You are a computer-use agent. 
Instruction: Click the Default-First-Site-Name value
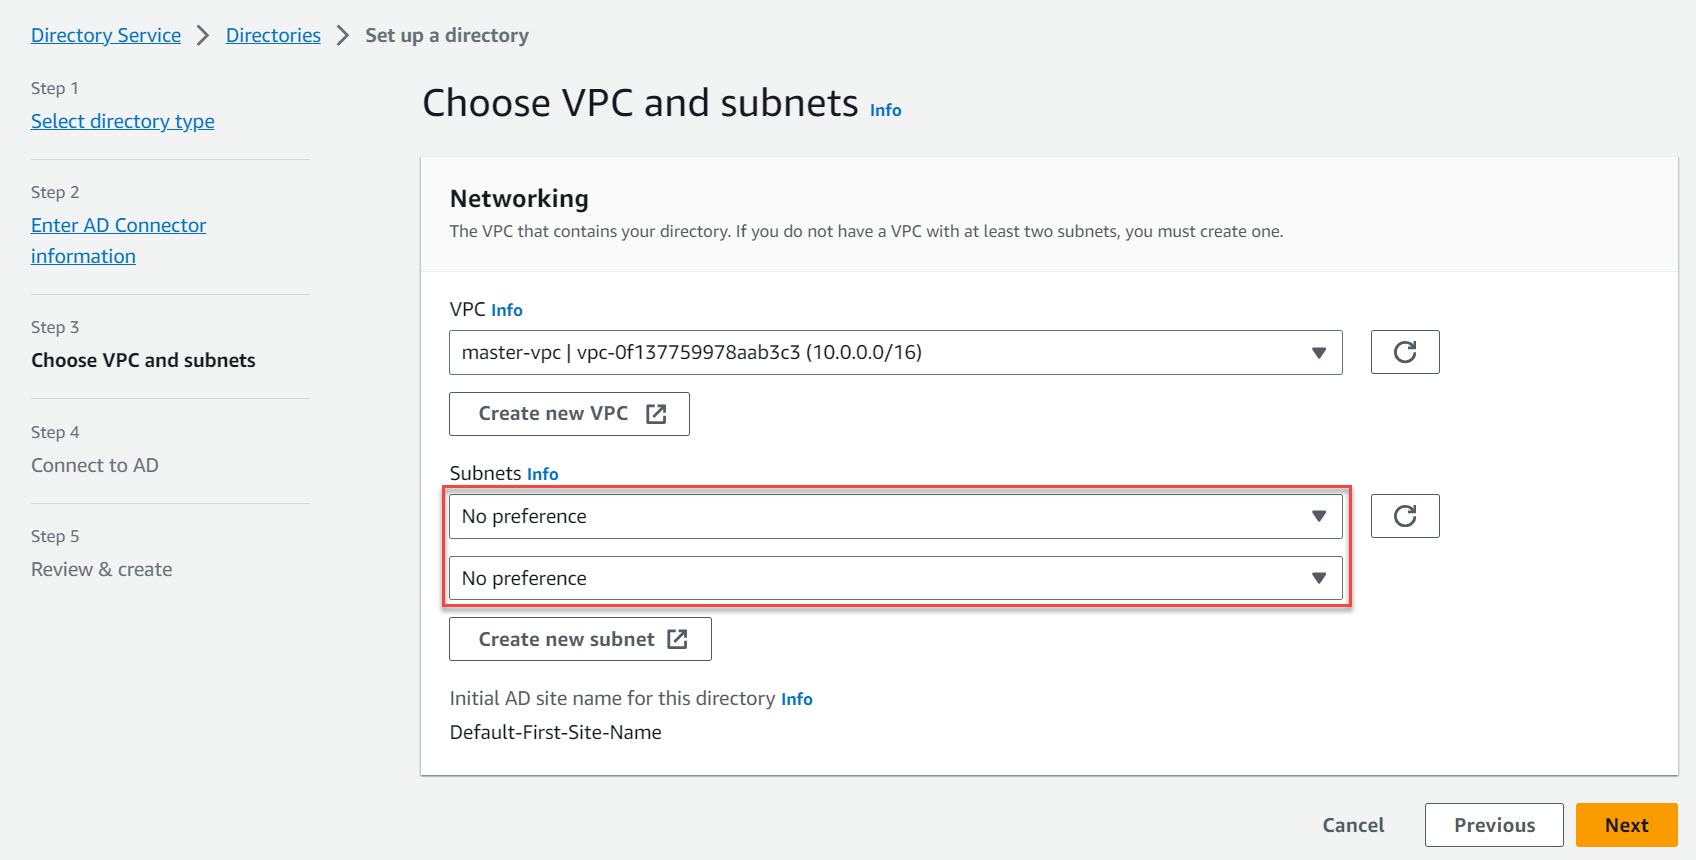pos(555,732)
